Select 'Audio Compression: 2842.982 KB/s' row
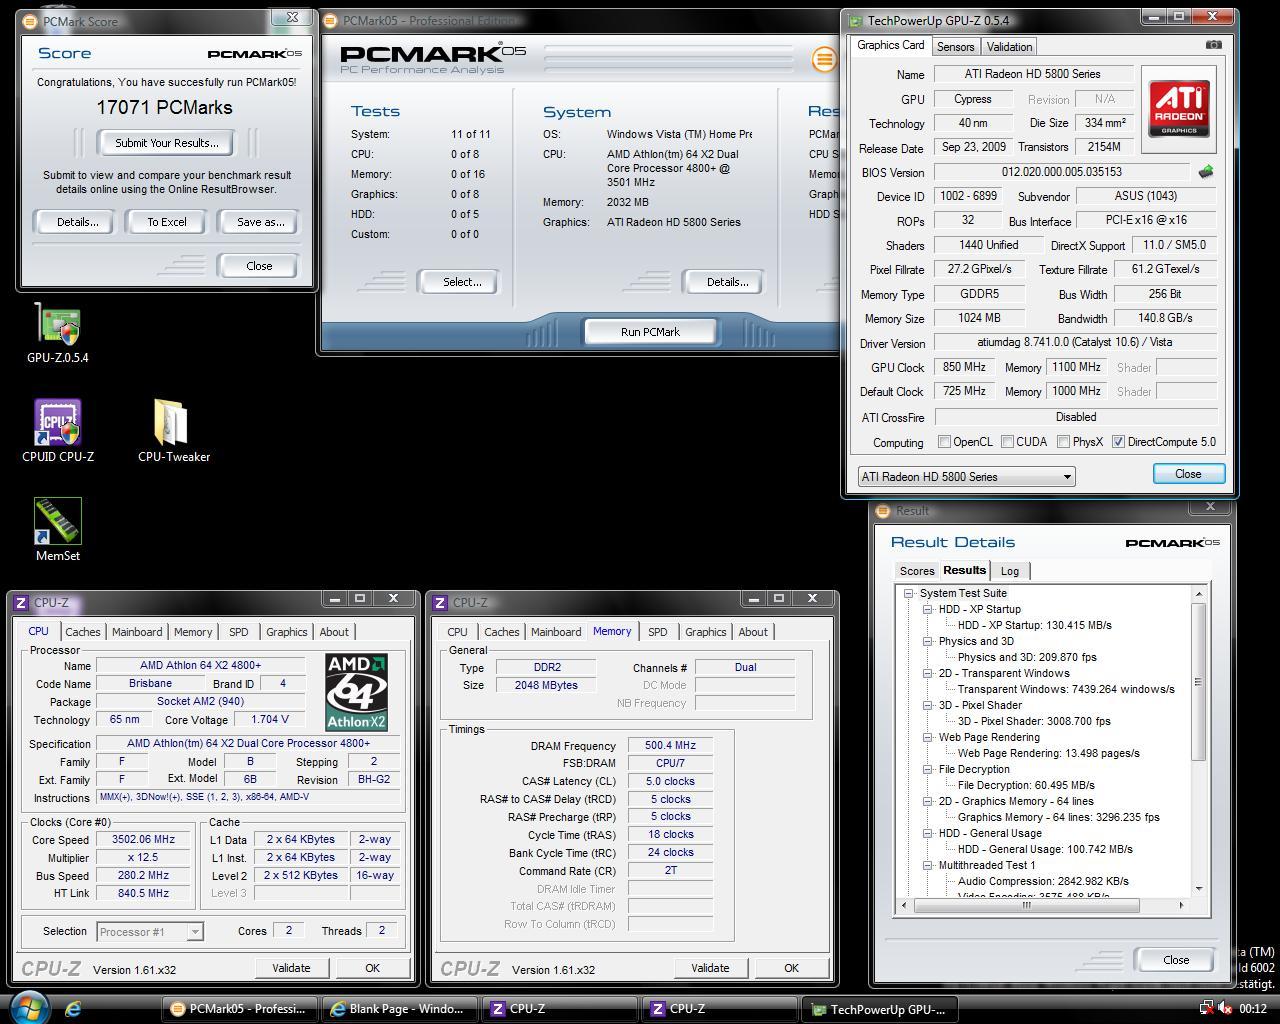1280x1024 pixels. pos(1043,881)
